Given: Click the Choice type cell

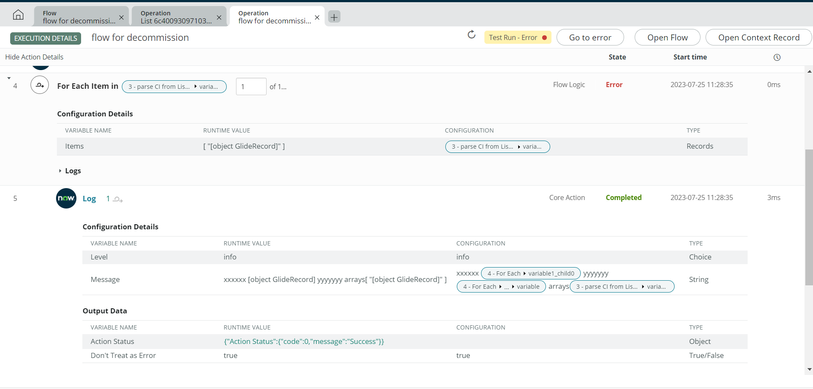Looking at the screenshot, I should coord(699,257).
